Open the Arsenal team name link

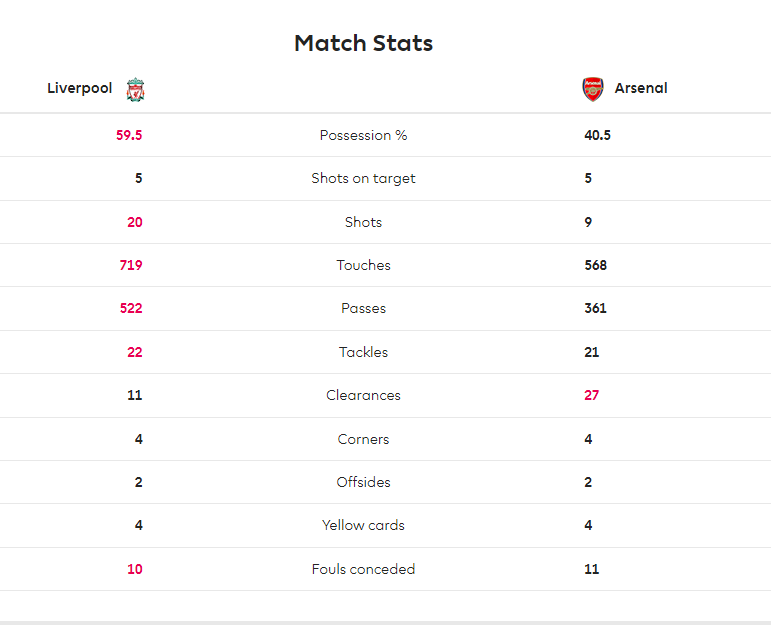[641, 88]
